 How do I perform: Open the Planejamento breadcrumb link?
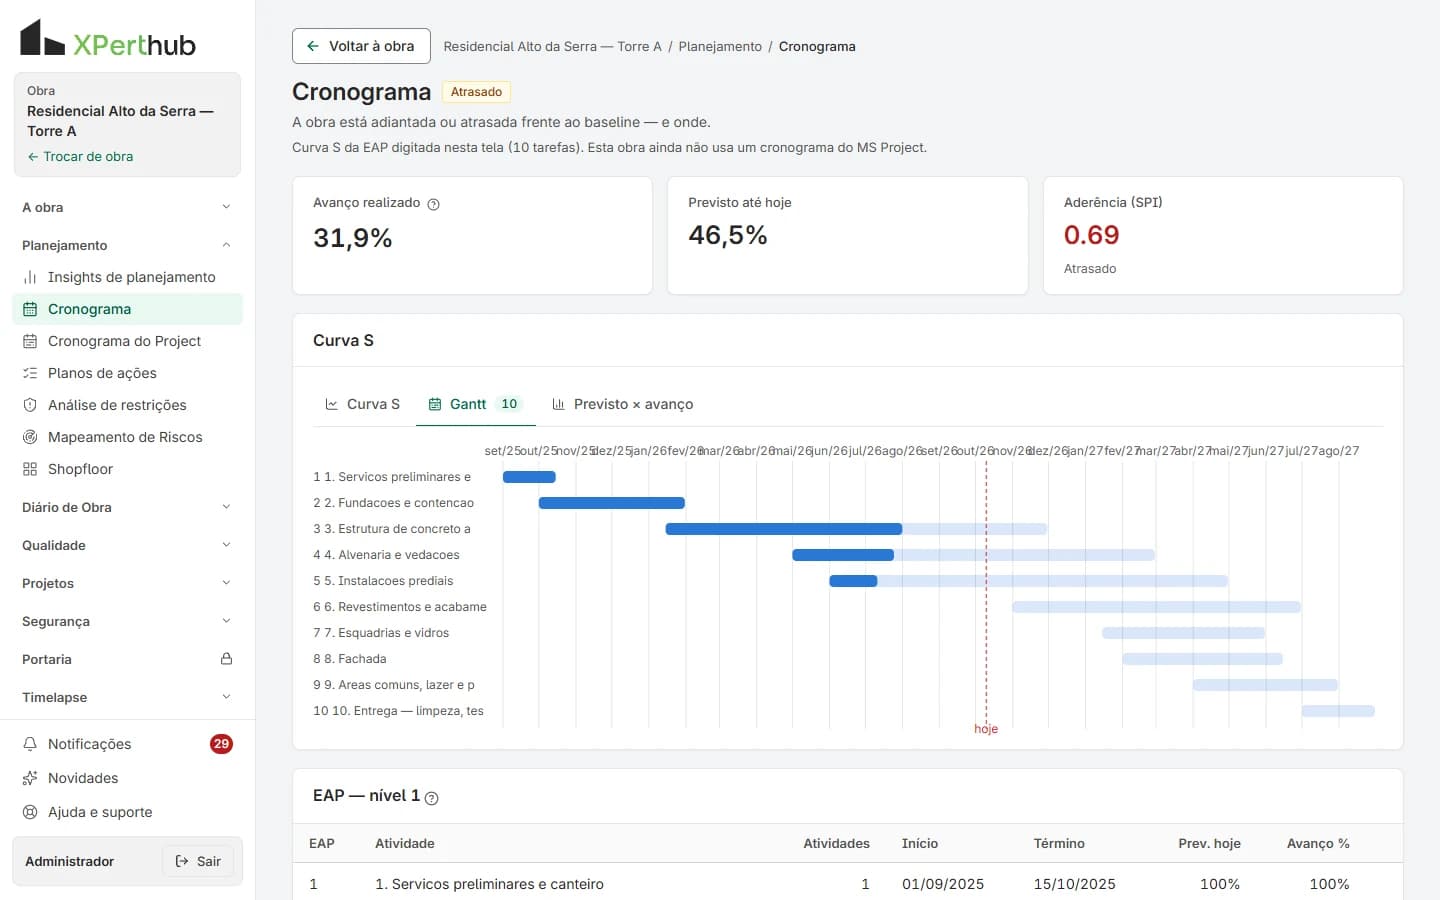720,46
